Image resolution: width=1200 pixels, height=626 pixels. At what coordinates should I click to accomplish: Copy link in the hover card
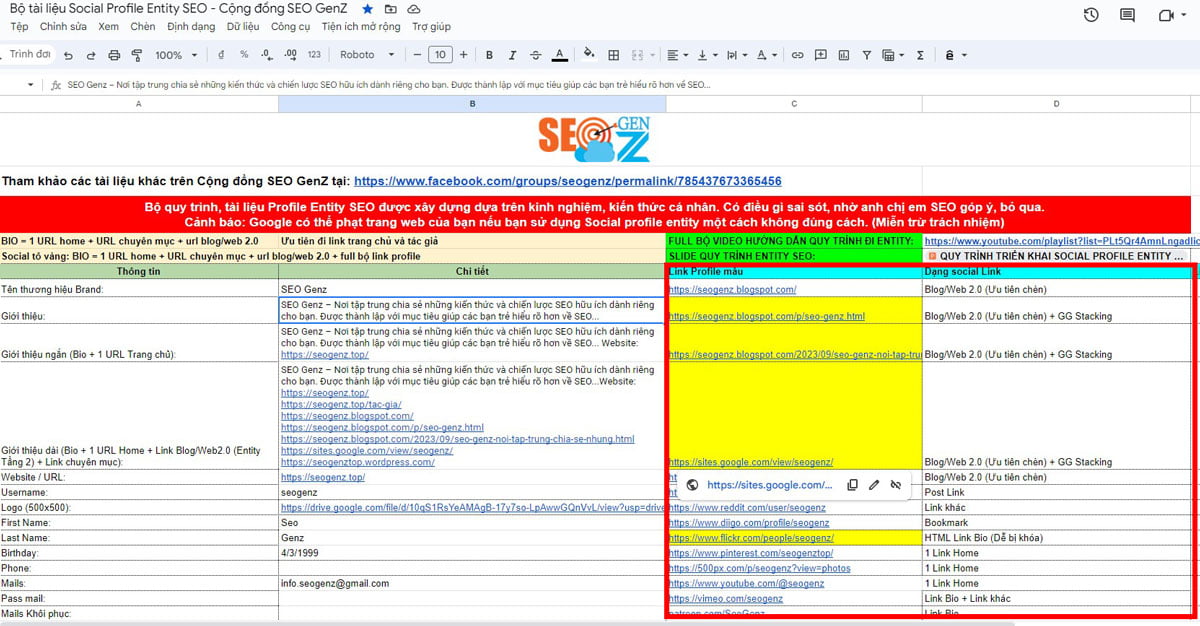(852, 485)
